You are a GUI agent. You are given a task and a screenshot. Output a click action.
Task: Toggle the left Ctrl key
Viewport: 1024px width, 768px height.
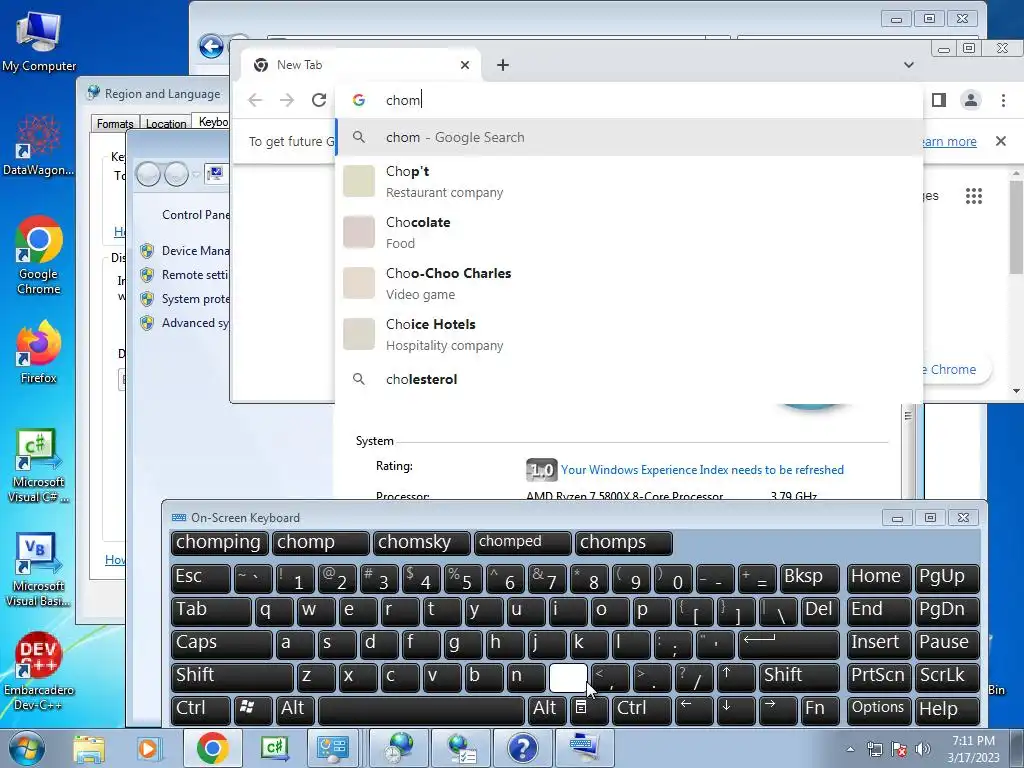(x=200, y=709)
